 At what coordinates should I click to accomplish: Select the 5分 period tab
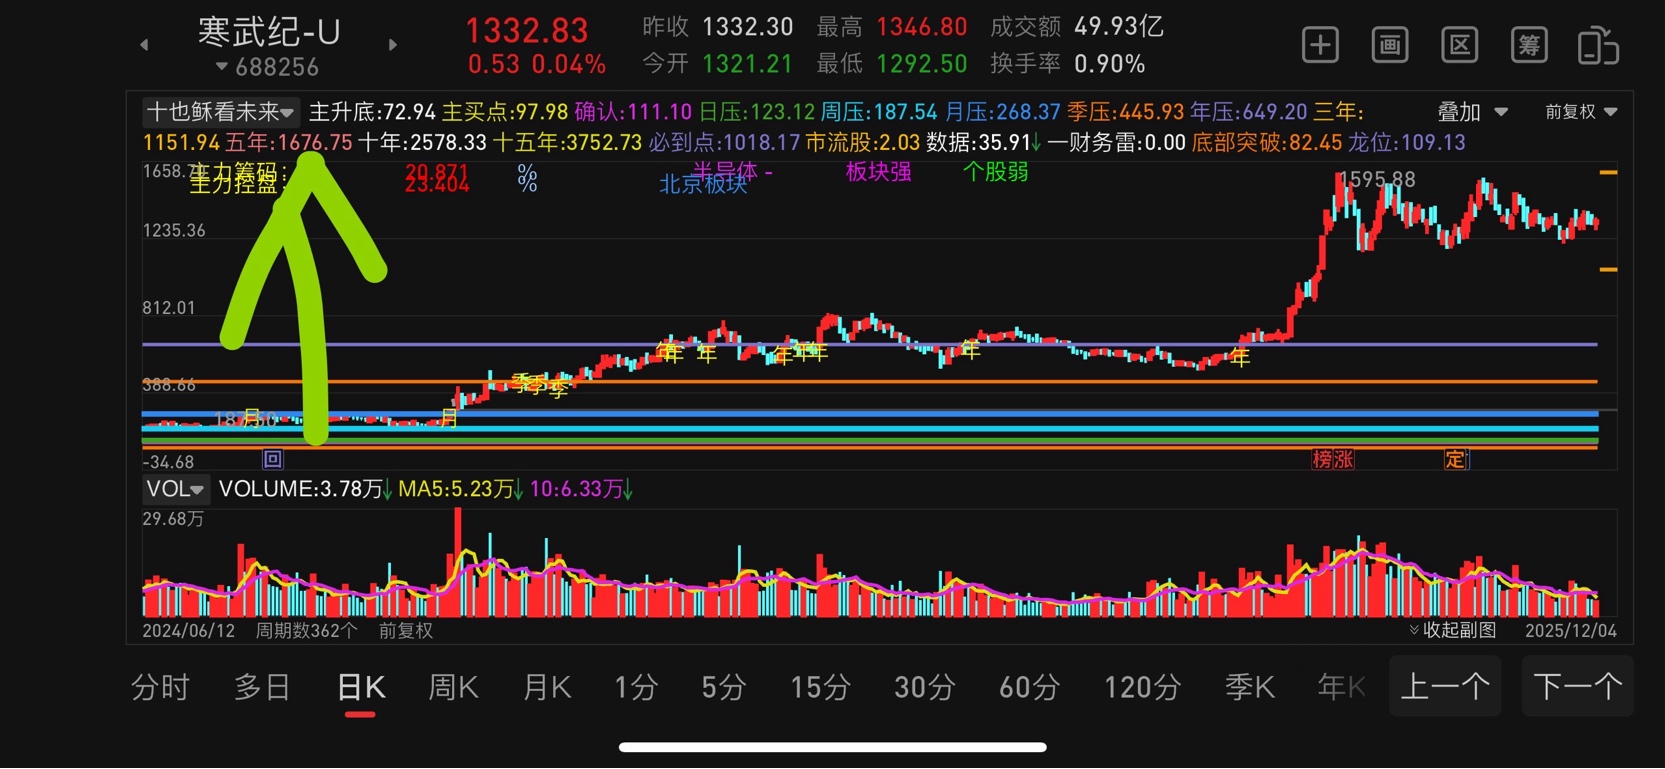coord(723,687)
